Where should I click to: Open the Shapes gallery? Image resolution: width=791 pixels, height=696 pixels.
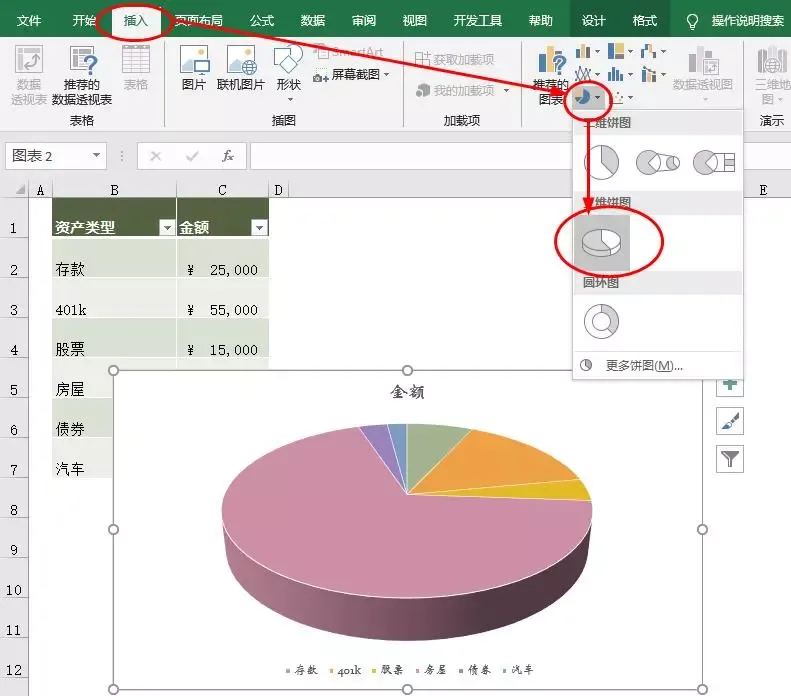click(289, 73)
